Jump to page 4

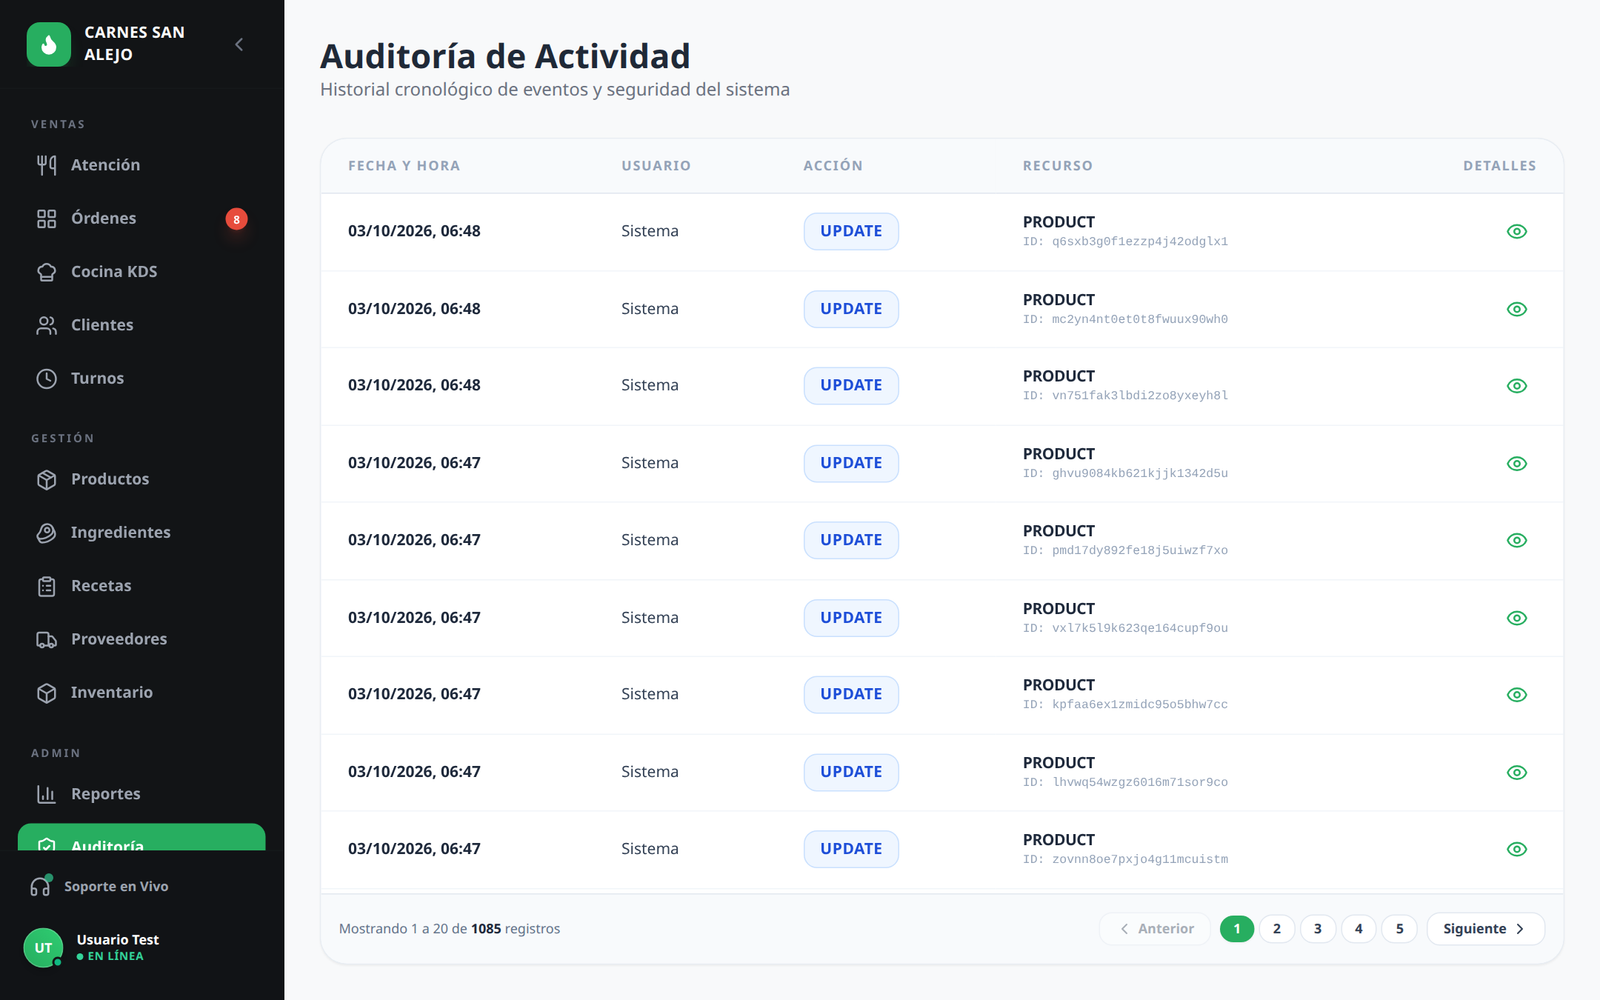point(1359,929)
